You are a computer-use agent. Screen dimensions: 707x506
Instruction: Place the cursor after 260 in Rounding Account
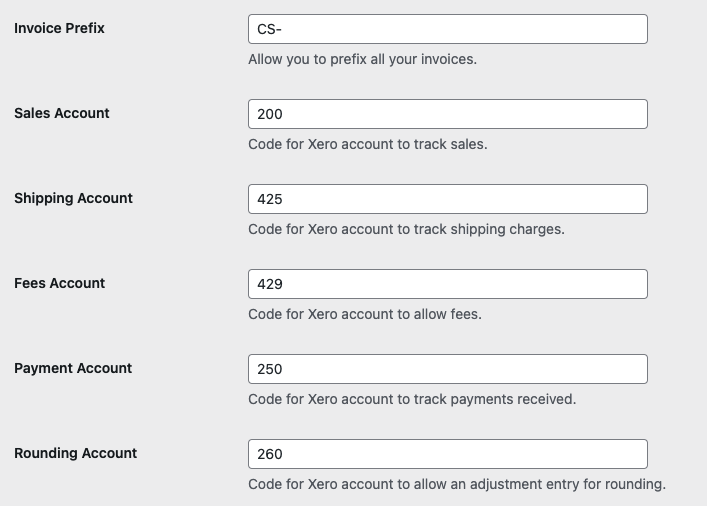click(x=284, y=454)
